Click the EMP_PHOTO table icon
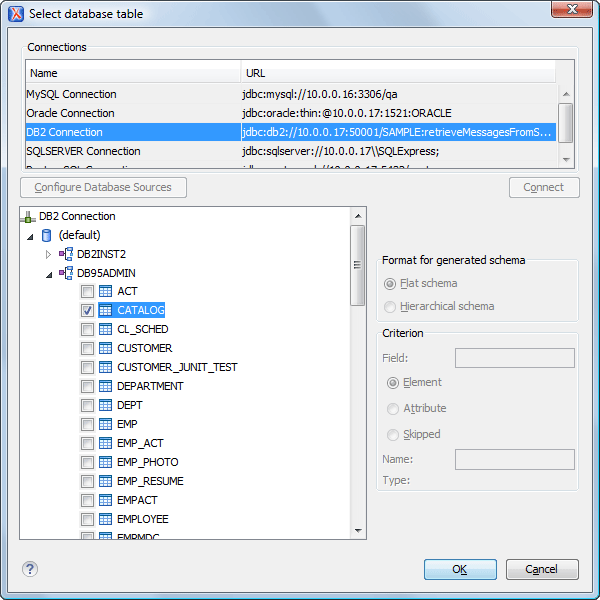 (105, 462)
